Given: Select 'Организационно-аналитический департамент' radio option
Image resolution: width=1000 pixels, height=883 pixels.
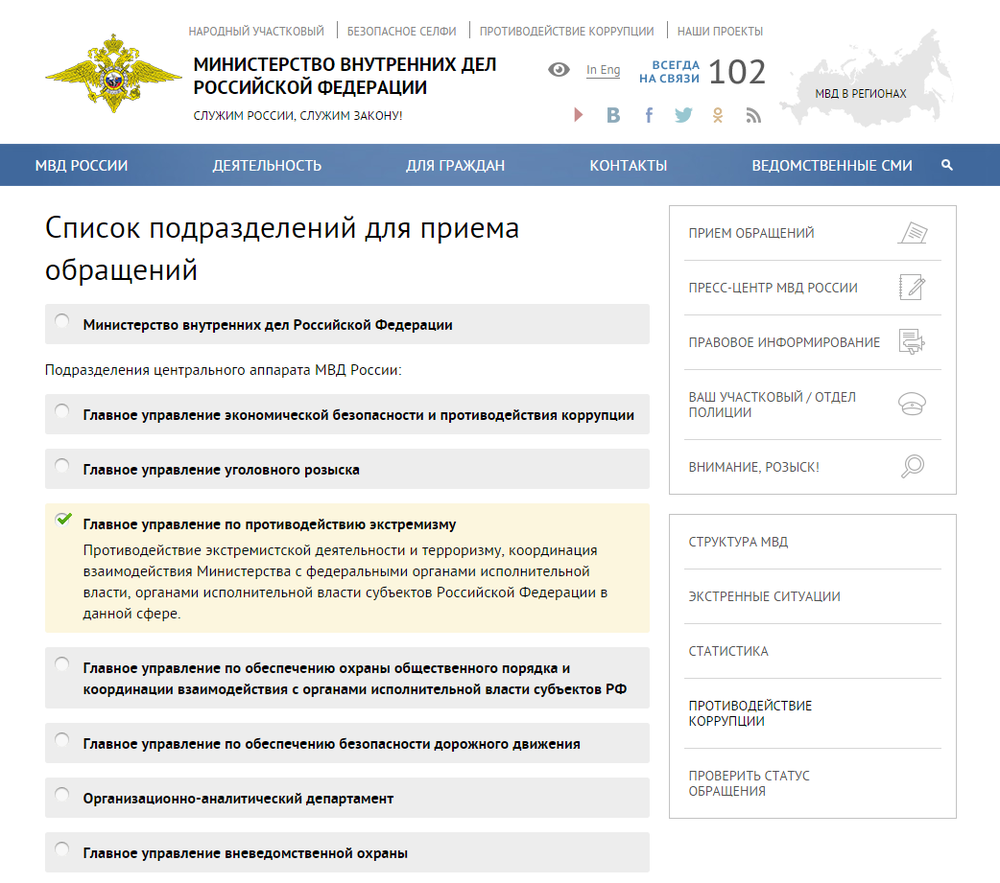Looking at the screenshot, I should coord(62,796).
